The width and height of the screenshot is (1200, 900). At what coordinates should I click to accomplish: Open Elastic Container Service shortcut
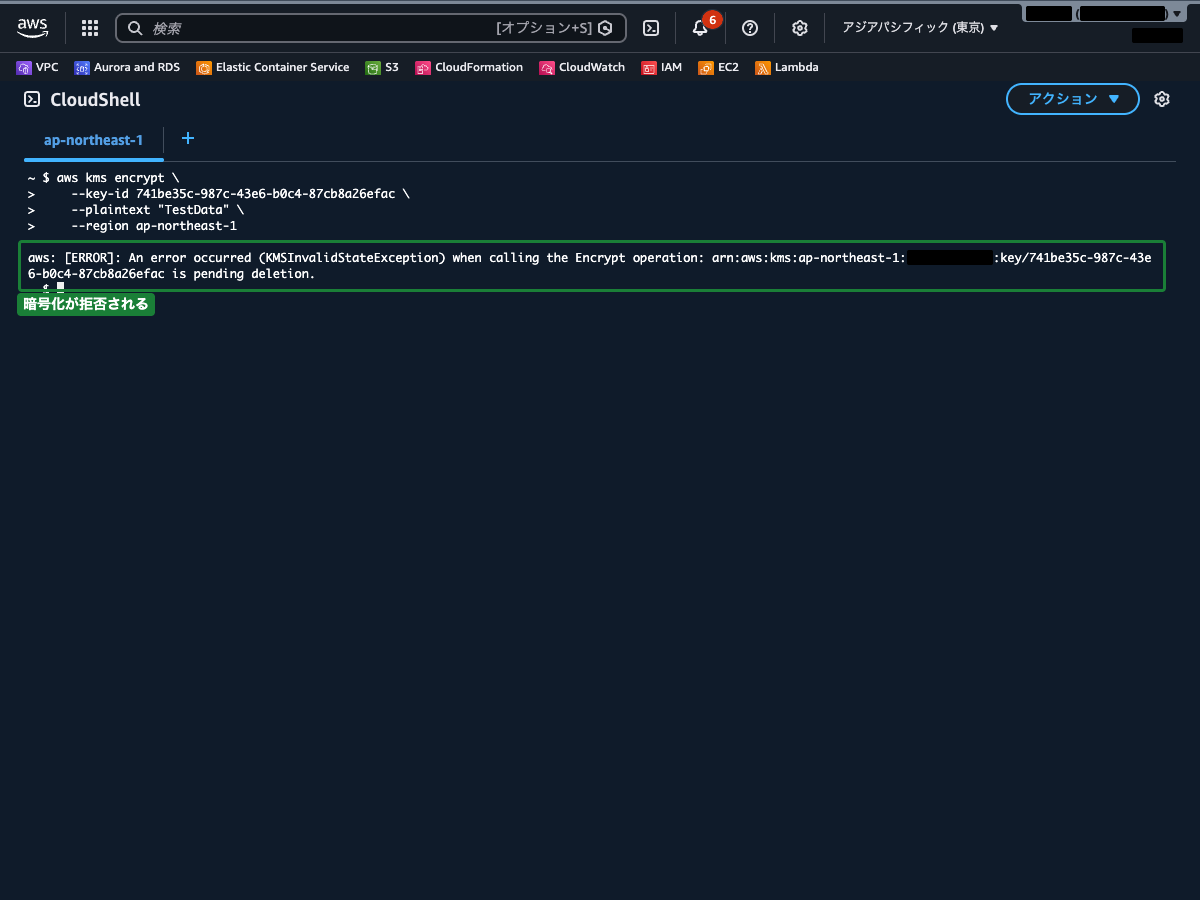273,67
